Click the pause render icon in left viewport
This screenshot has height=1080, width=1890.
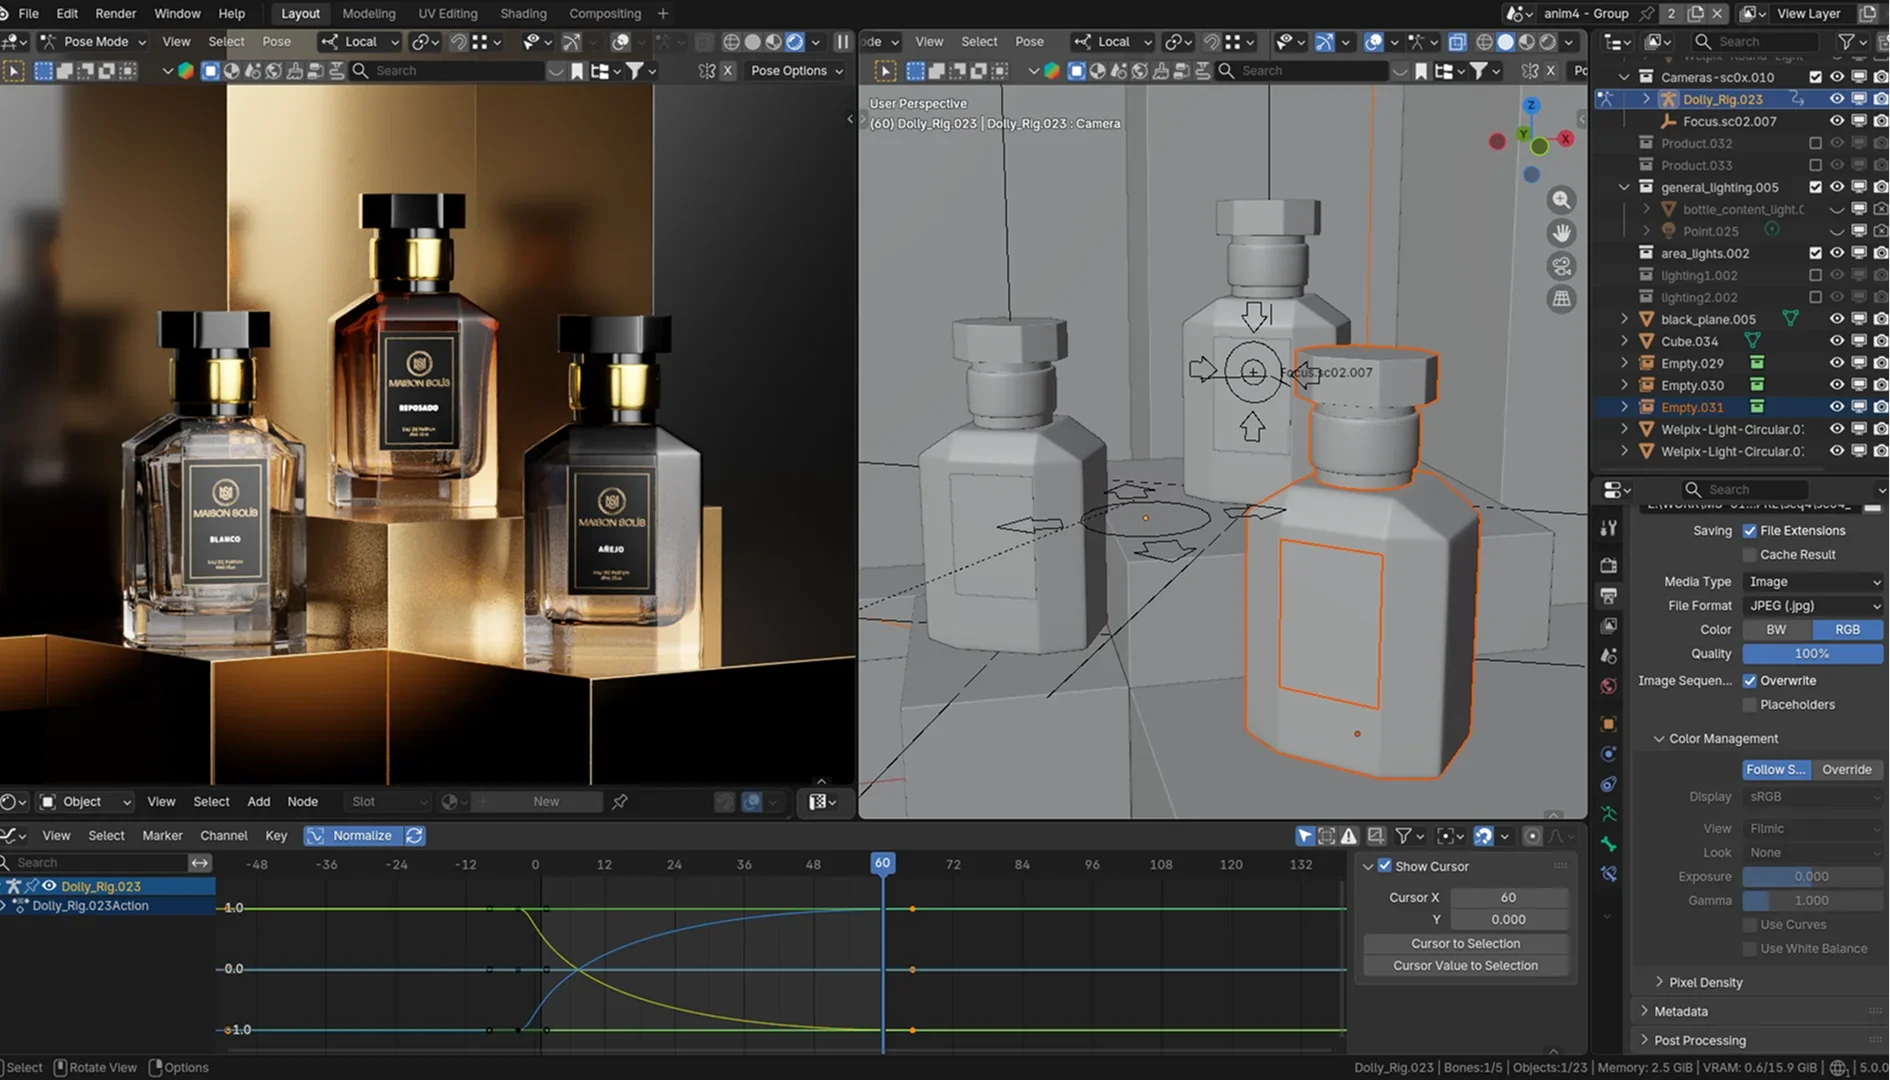[x=842, y=42]
